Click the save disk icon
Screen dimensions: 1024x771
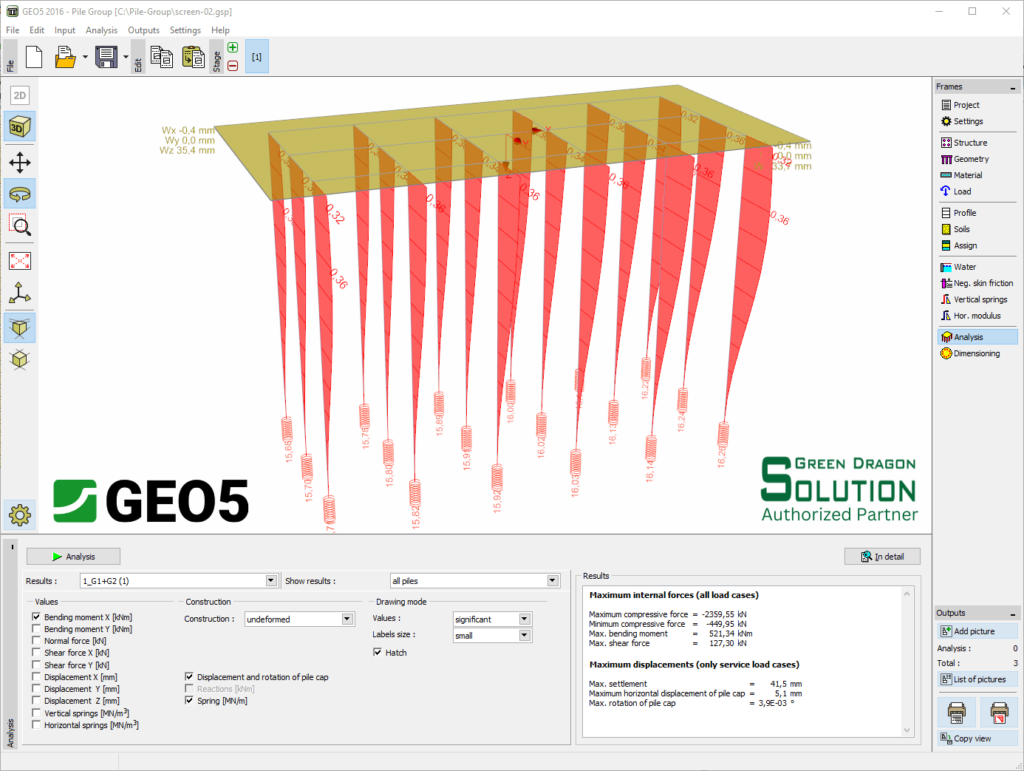pyautogui.click(x=105, y=58)
